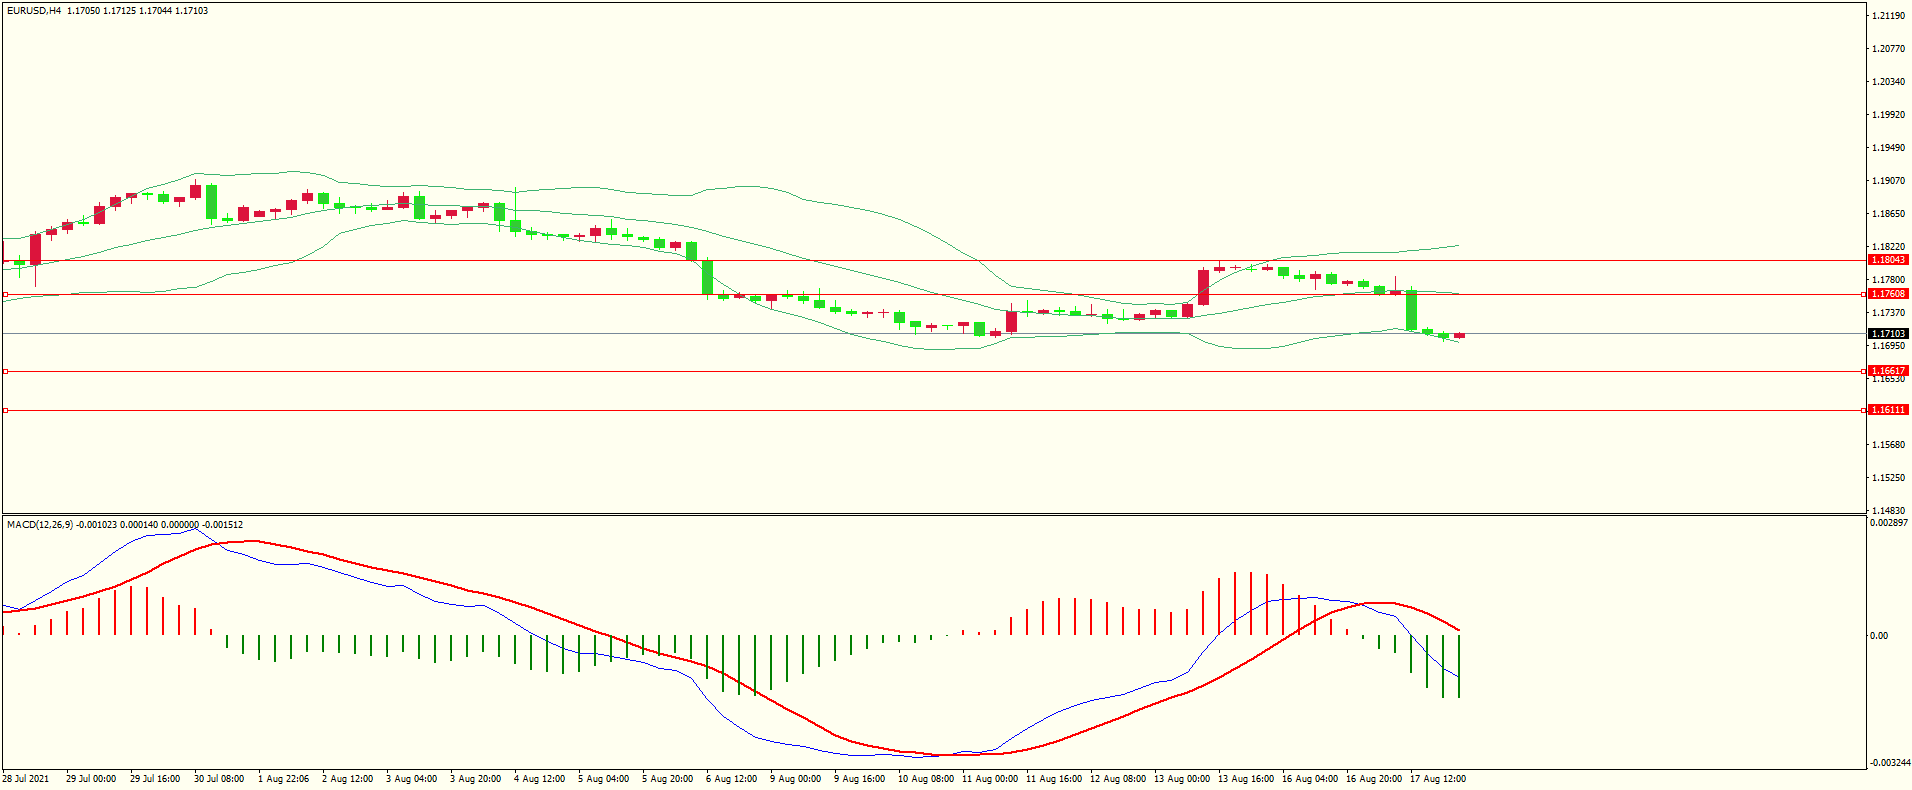Screen dimensions: 1912x790
Task: Click the EURUSD,H4 chart title text
Action: [34, 11]
